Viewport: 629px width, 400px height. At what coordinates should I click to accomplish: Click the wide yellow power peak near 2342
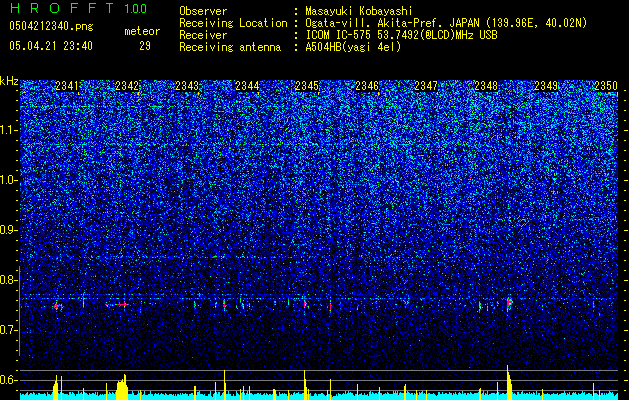[x=122, y=387]
